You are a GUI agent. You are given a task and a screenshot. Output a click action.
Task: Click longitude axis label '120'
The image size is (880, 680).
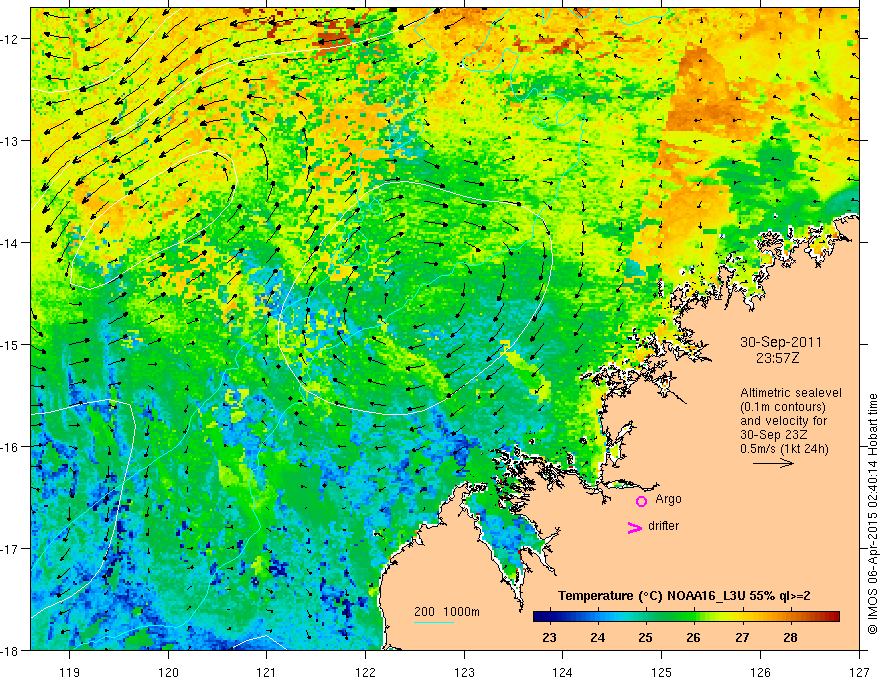(168, 672)
